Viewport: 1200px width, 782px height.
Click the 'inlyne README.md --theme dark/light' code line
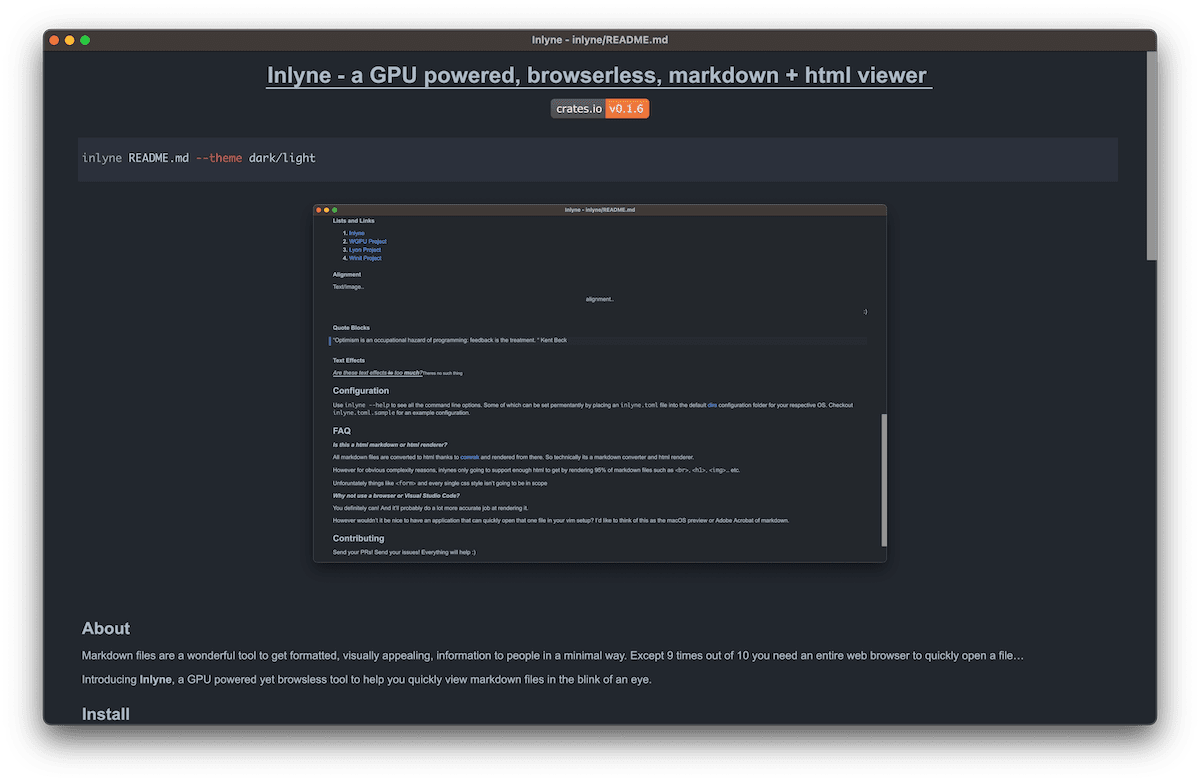coord(199,158)
